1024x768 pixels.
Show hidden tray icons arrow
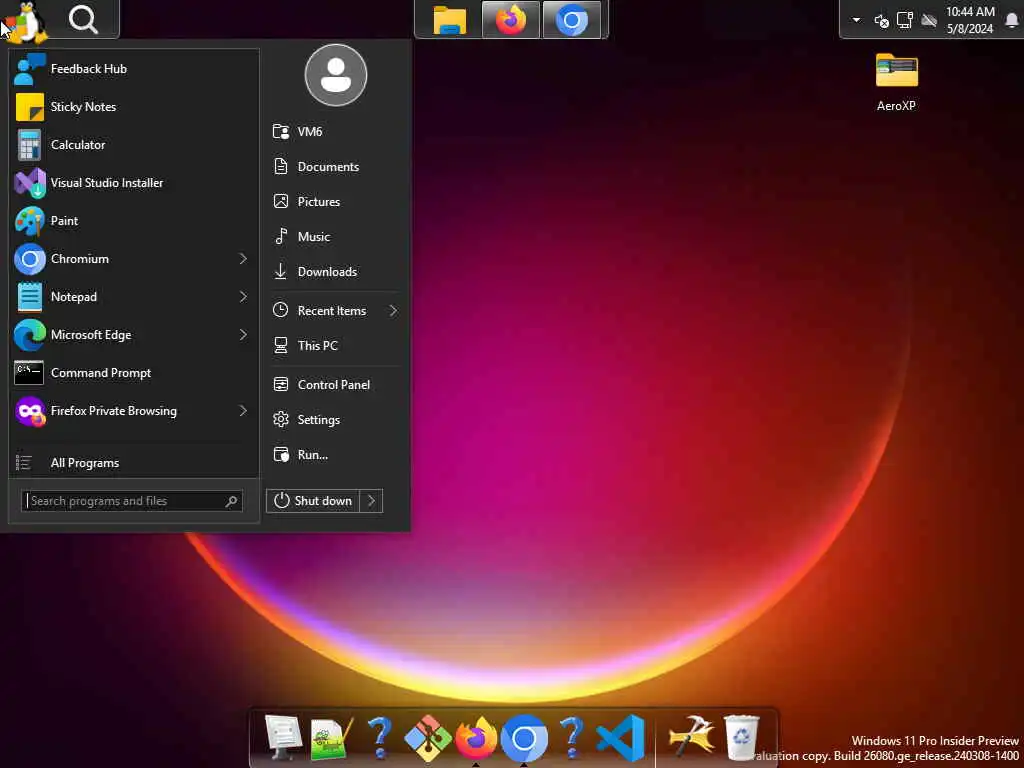(856, 20)
